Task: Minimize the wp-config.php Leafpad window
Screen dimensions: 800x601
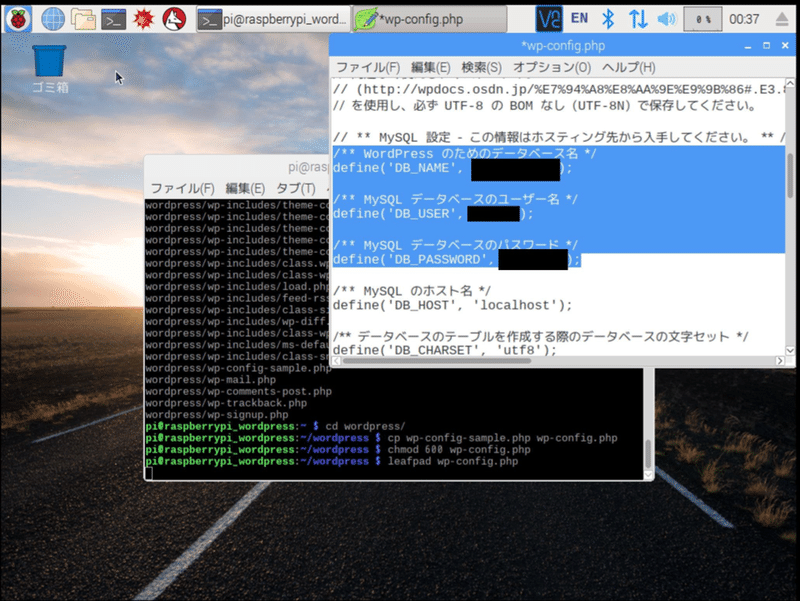Action: [x=747, y=46]
